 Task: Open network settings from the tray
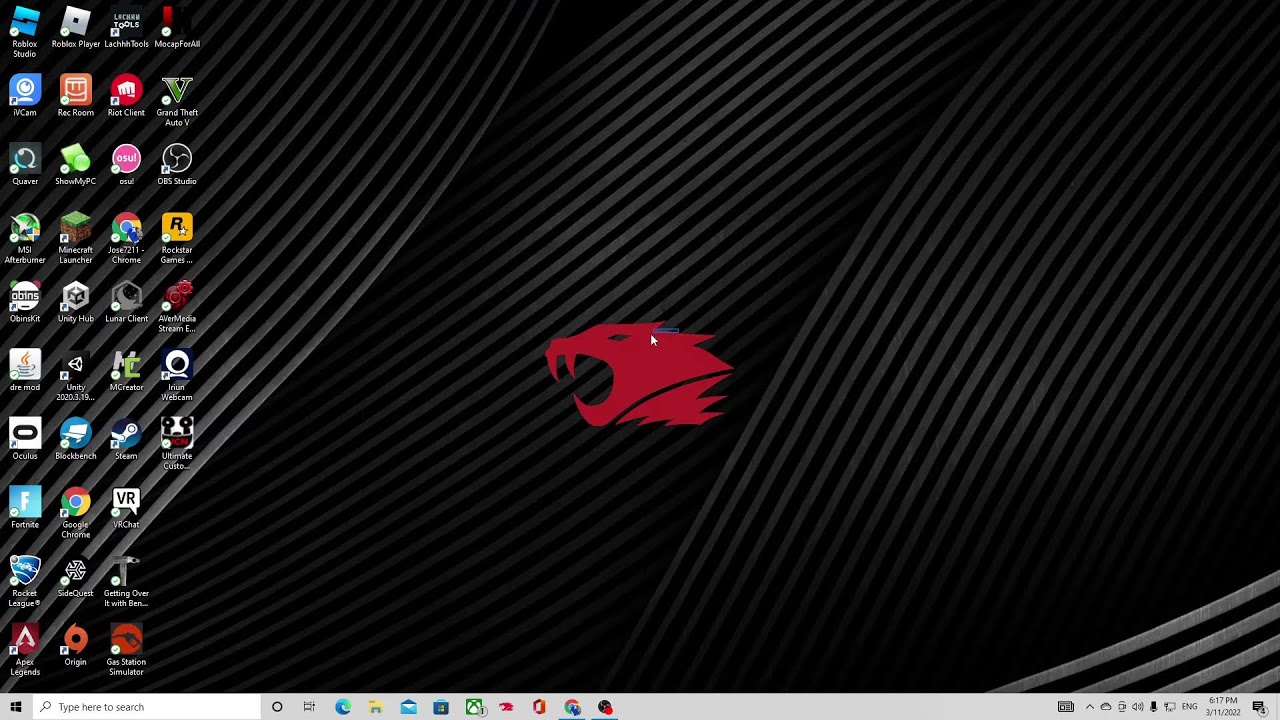pos(1170,707)
